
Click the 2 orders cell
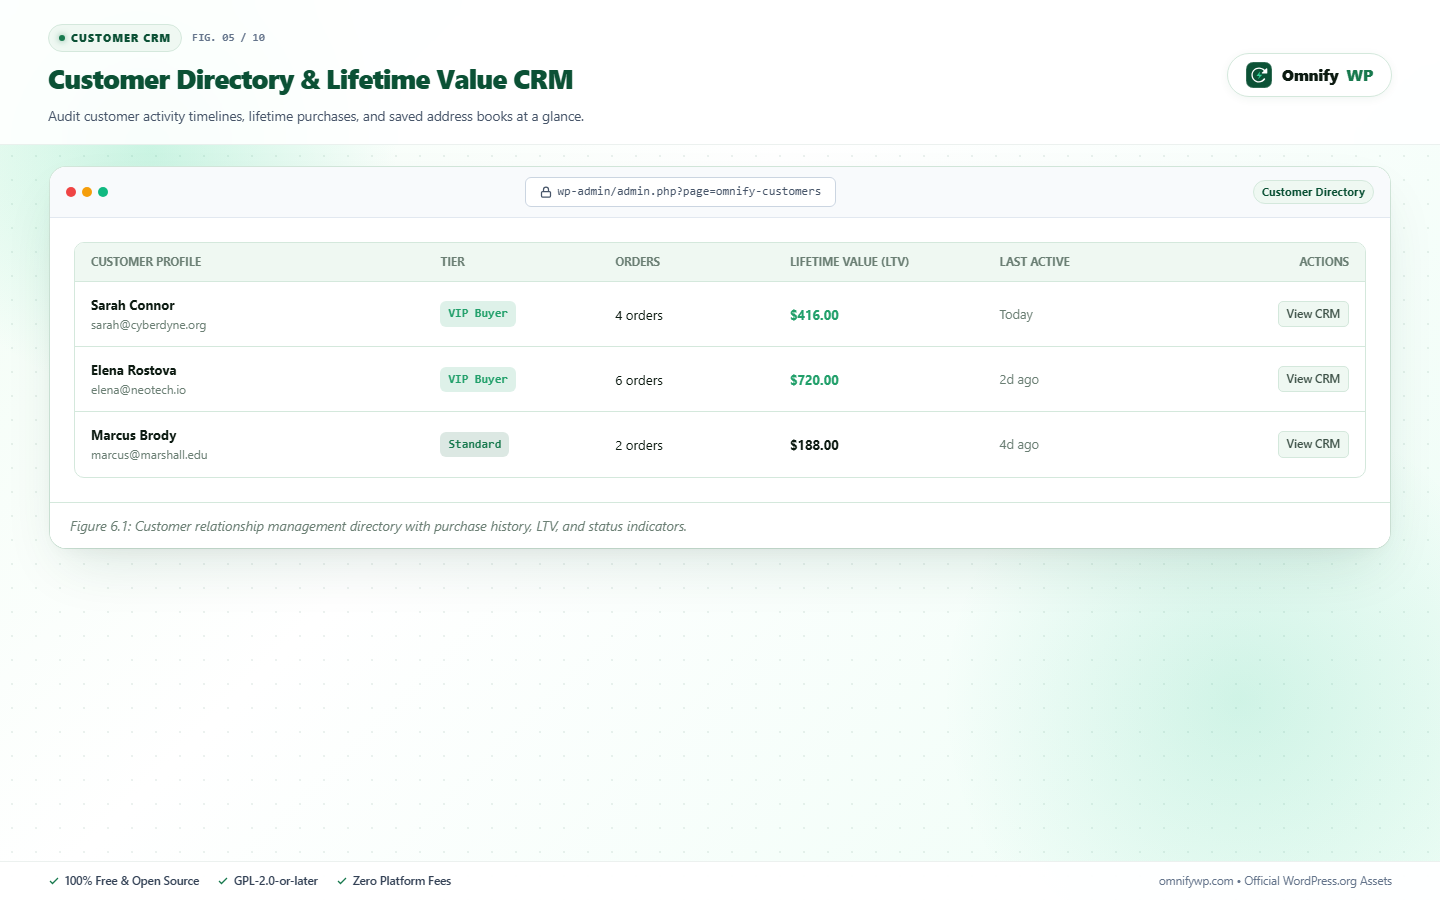point(639,445)
